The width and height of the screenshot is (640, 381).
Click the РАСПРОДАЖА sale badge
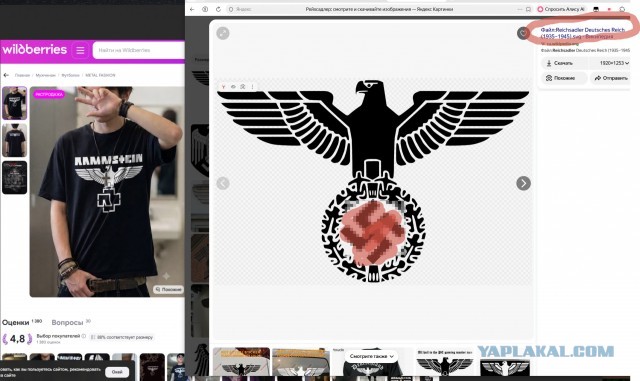click(x=49, y=94)
